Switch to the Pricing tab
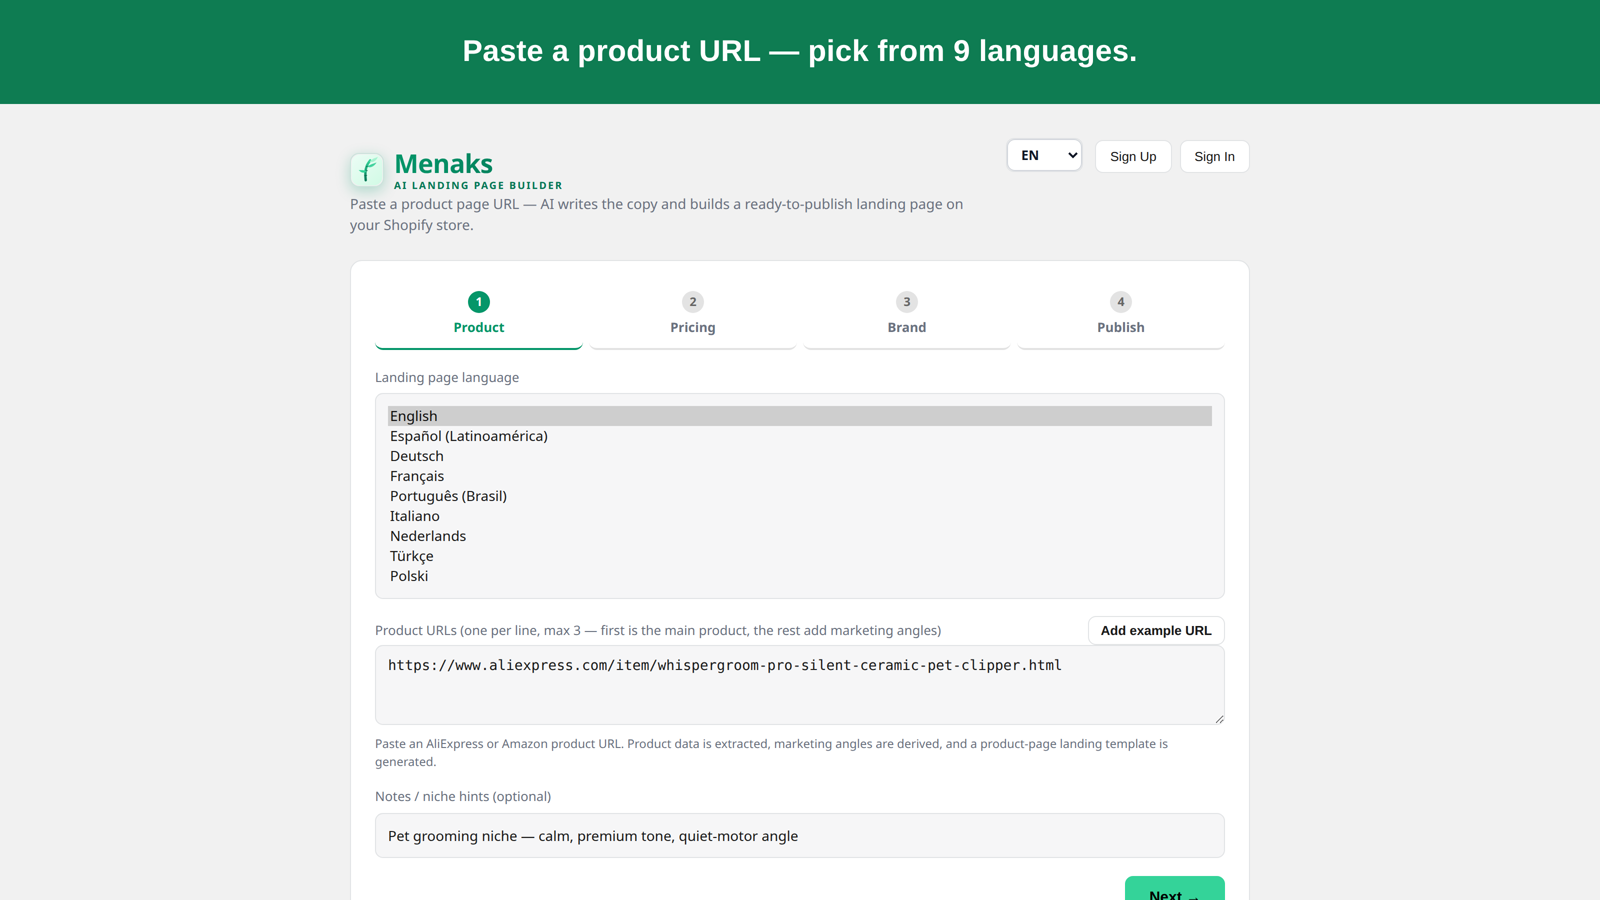1600x900 pixels. tap(693, 315)
